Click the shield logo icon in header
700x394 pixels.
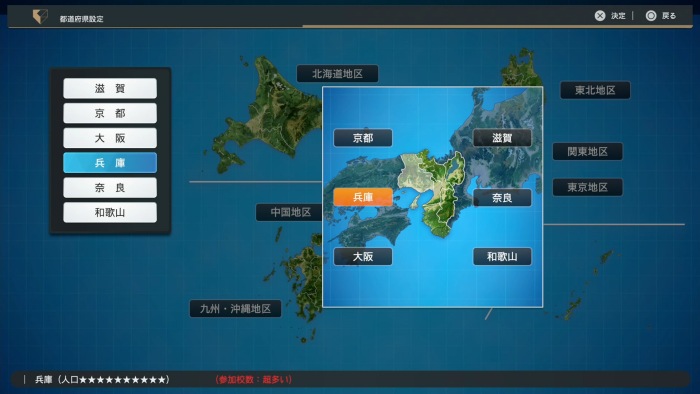point(40,17)
